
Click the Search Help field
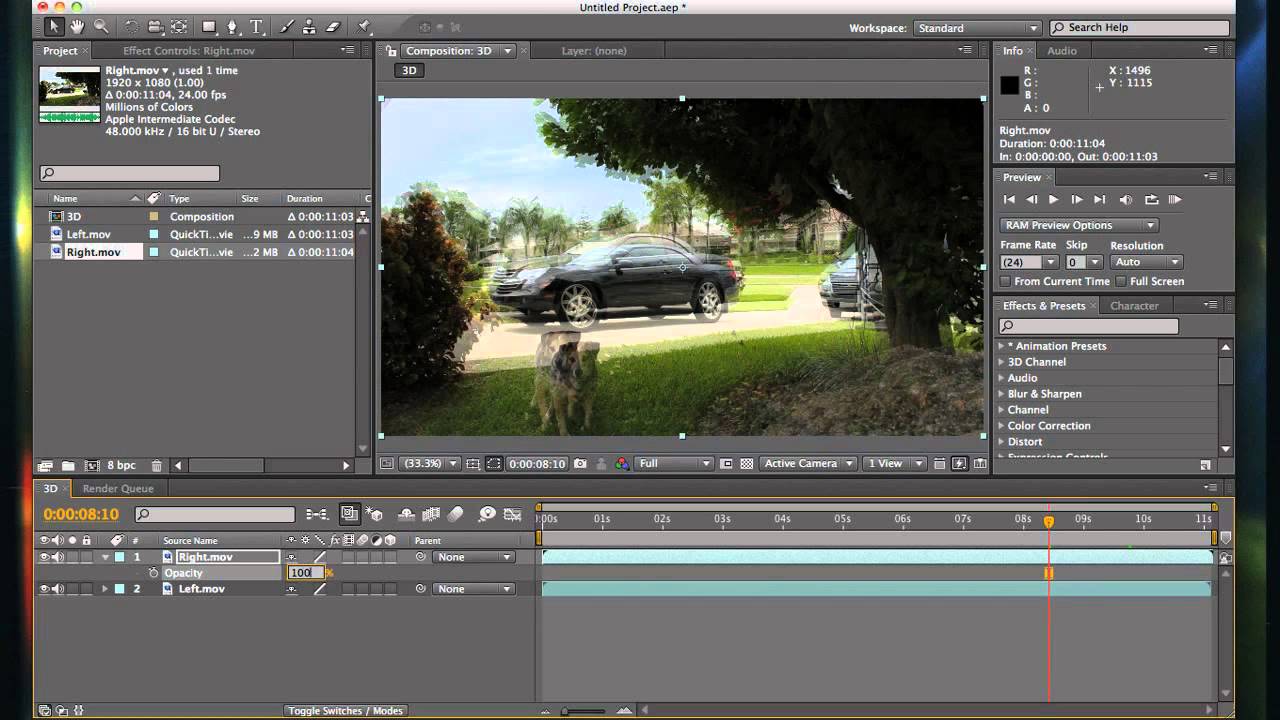[1140, 28]
